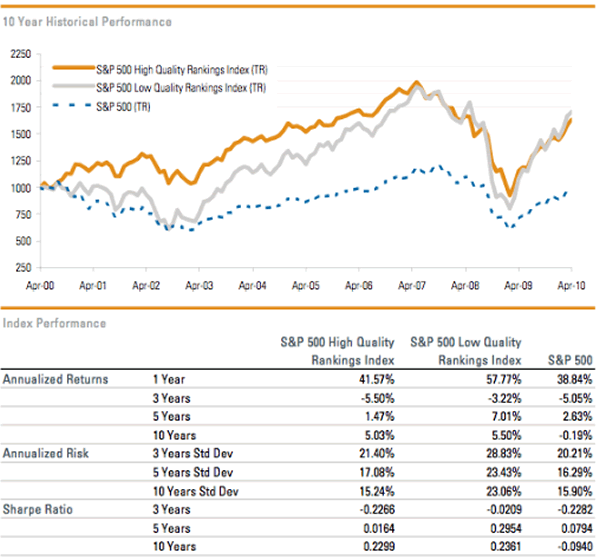Click the "S&P 500" table column header
This screenshot has height=560, width=600.
[x=570, y=358]
